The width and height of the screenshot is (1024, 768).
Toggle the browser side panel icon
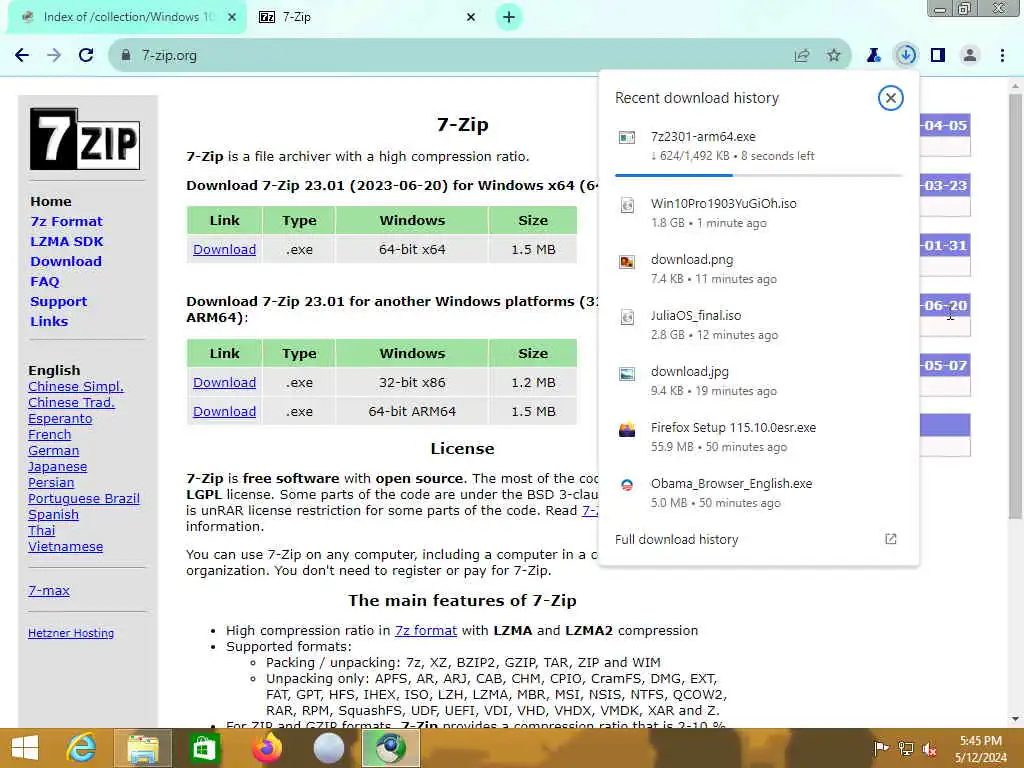pyautogui.click(x=938, y=56)
